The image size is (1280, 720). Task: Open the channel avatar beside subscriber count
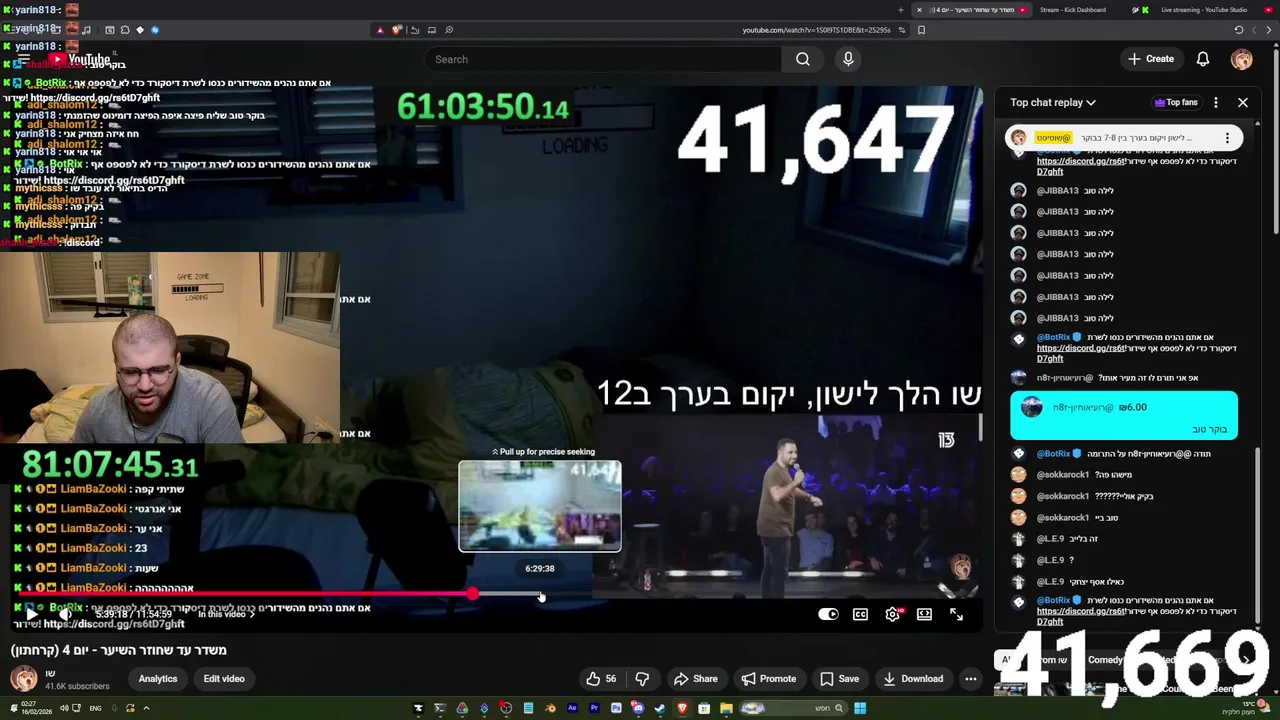24,679
